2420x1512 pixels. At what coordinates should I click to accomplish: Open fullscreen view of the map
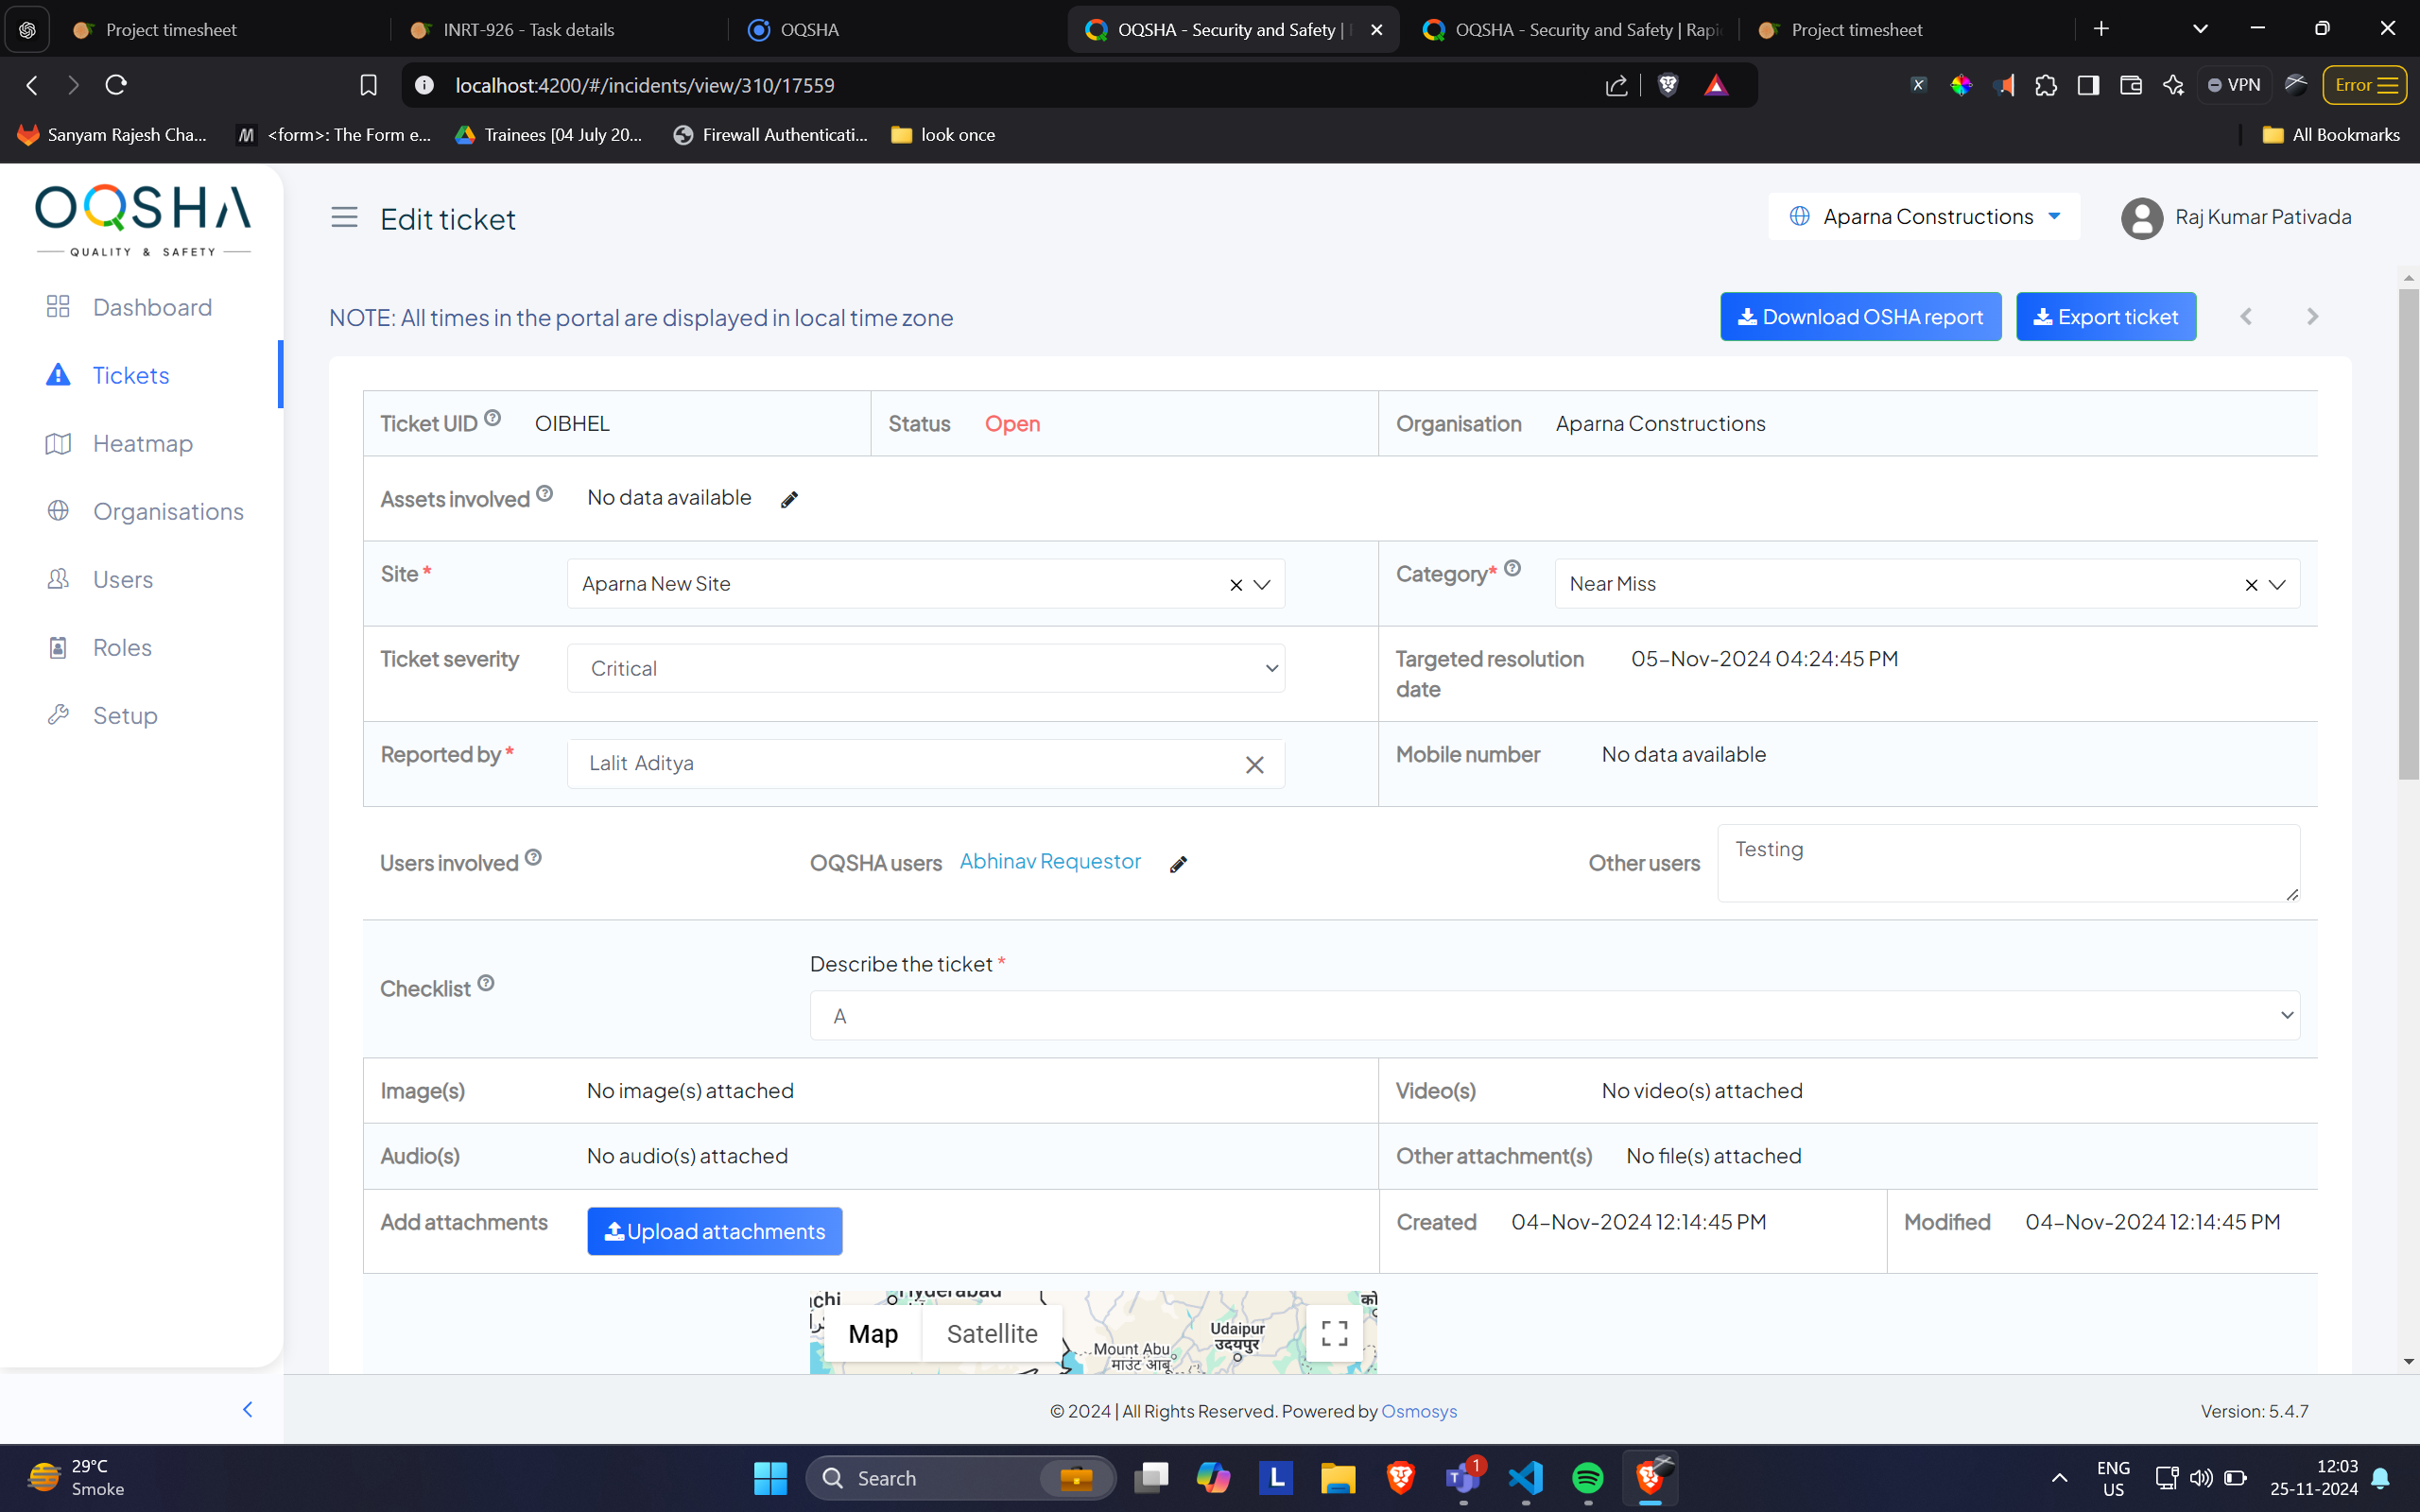pos(1334,1333)
